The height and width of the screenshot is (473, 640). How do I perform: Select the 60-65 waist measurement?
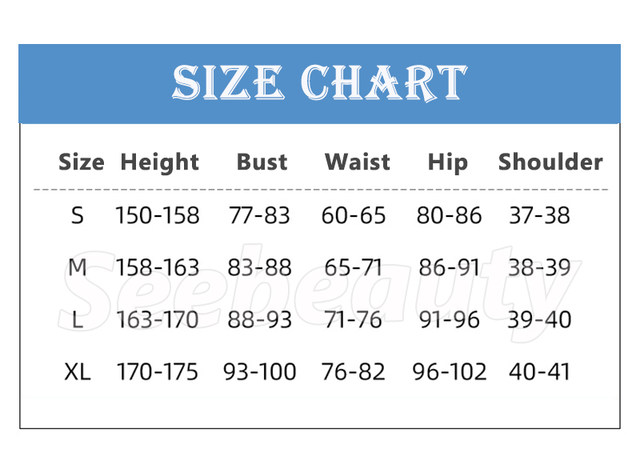coord(353,215)
